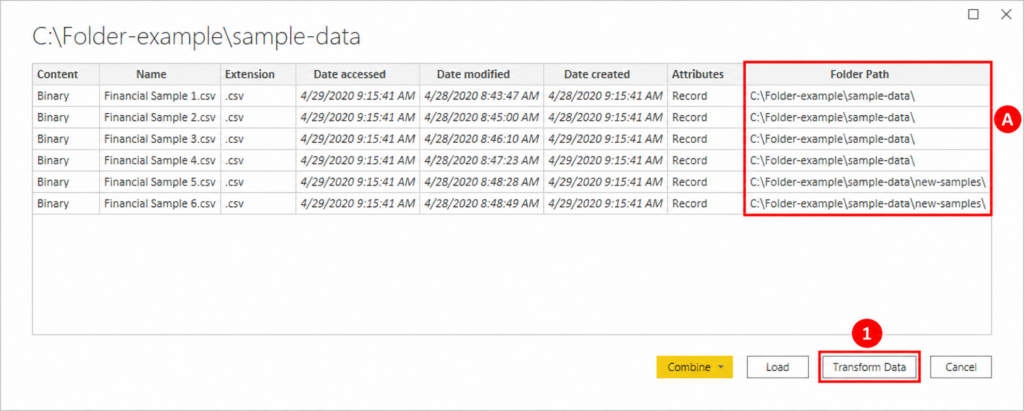Select Financial Sample 3.csv name cell
The height and width of the screenshot is (411, 1024).
pos(160,139)
